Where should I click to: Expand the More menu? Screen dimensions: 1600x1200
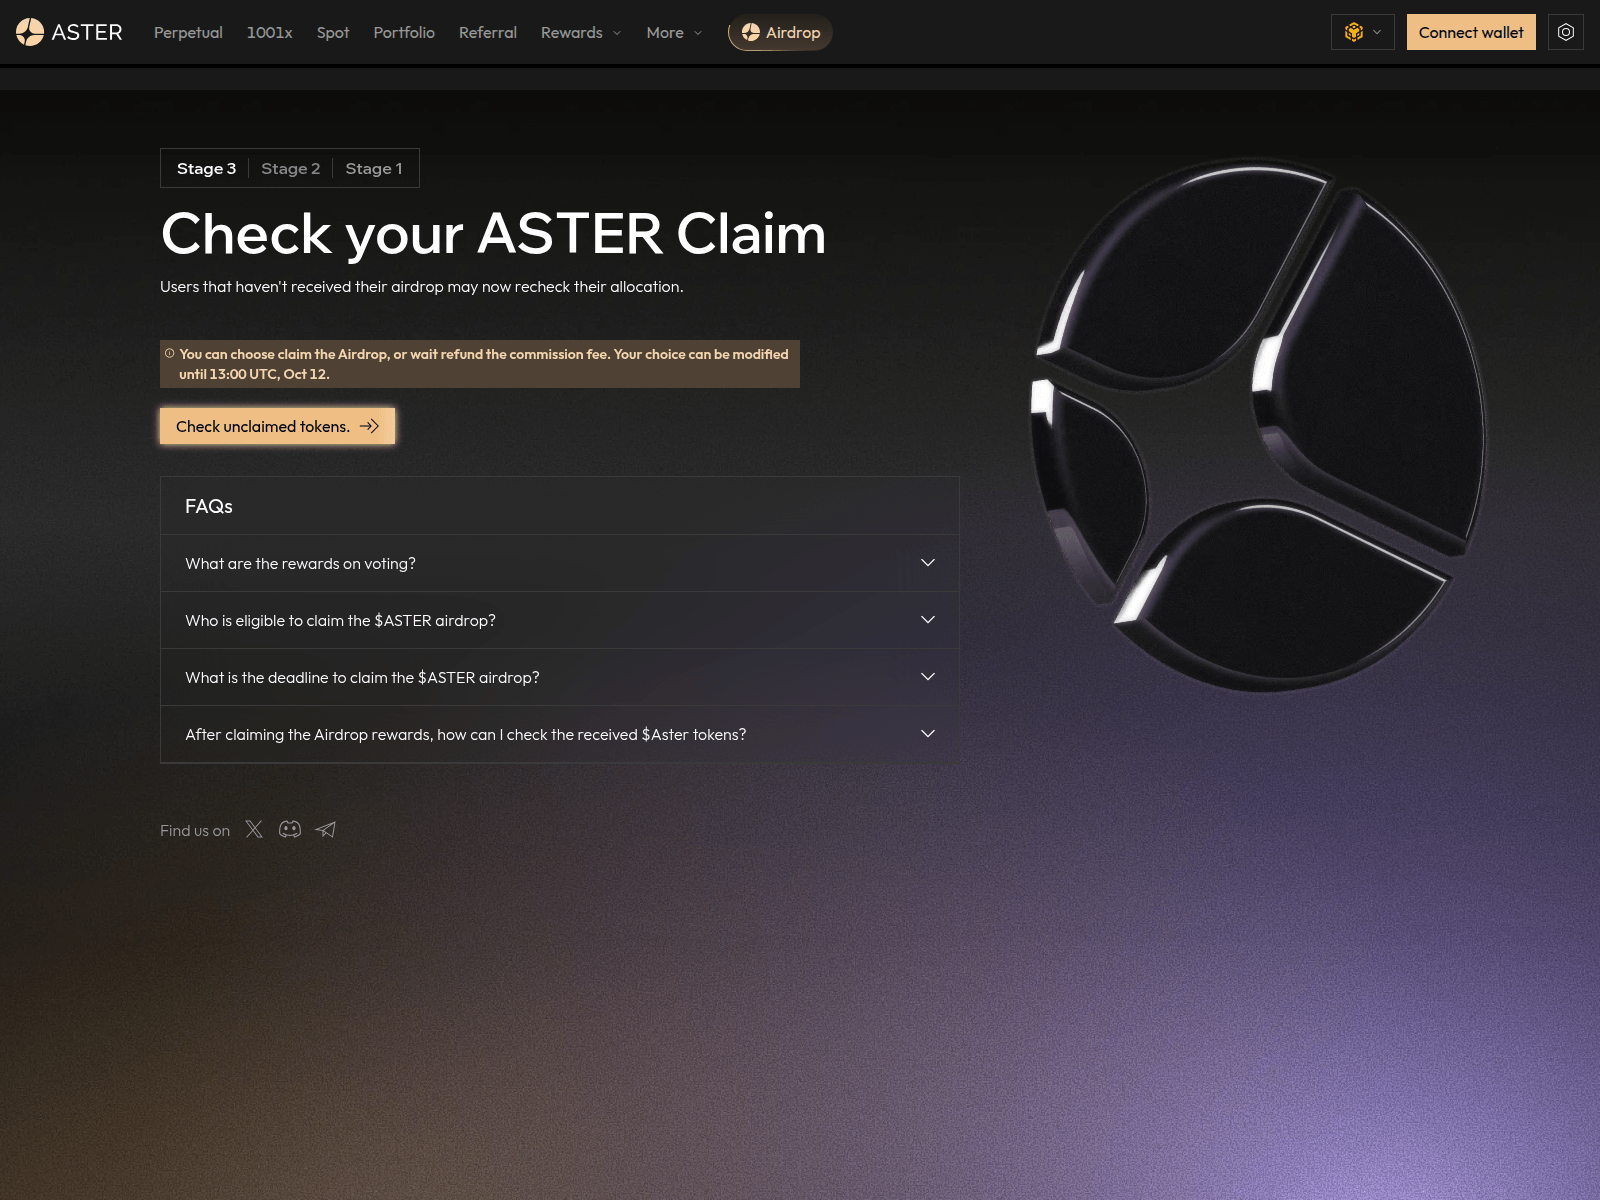pyautogui.click(x=673, y=32)
